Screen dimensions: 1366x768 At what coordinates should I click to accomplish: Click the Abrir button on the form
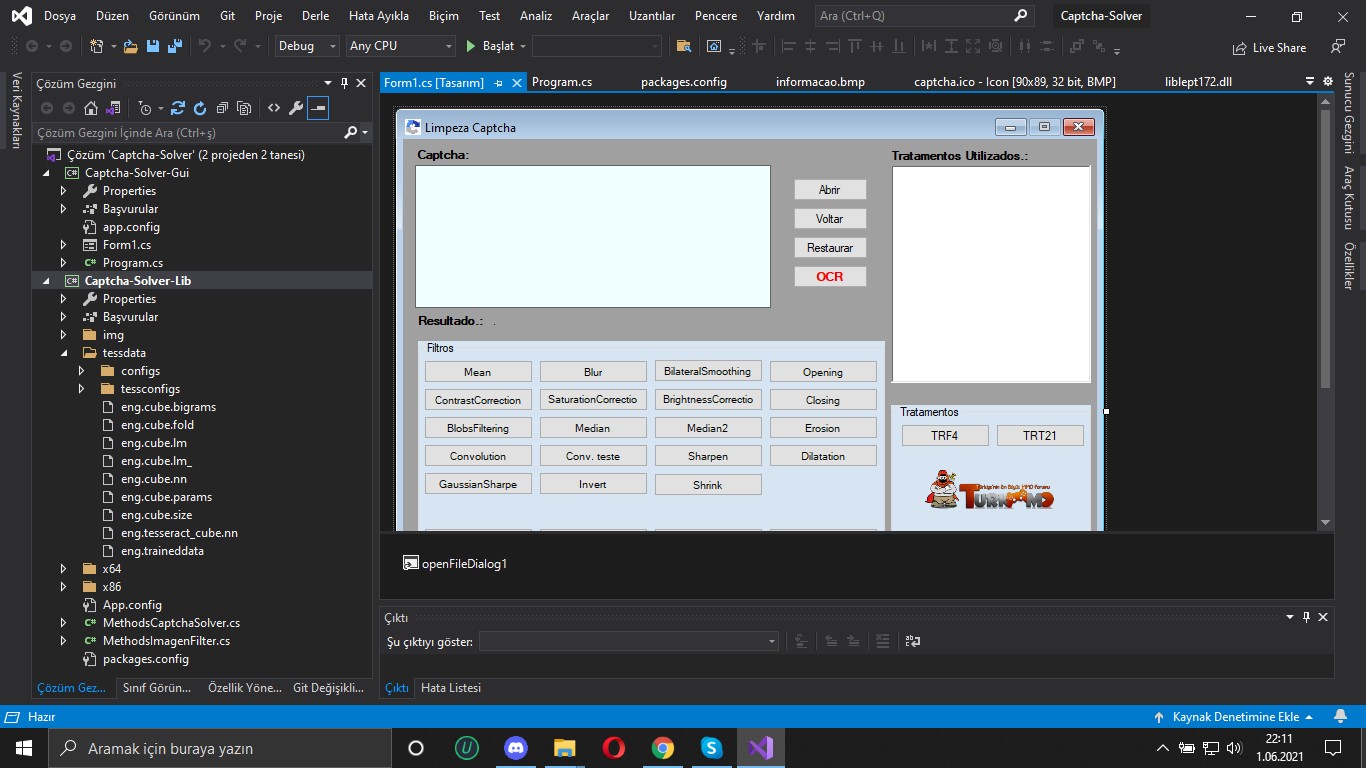[x=830, y=190]
